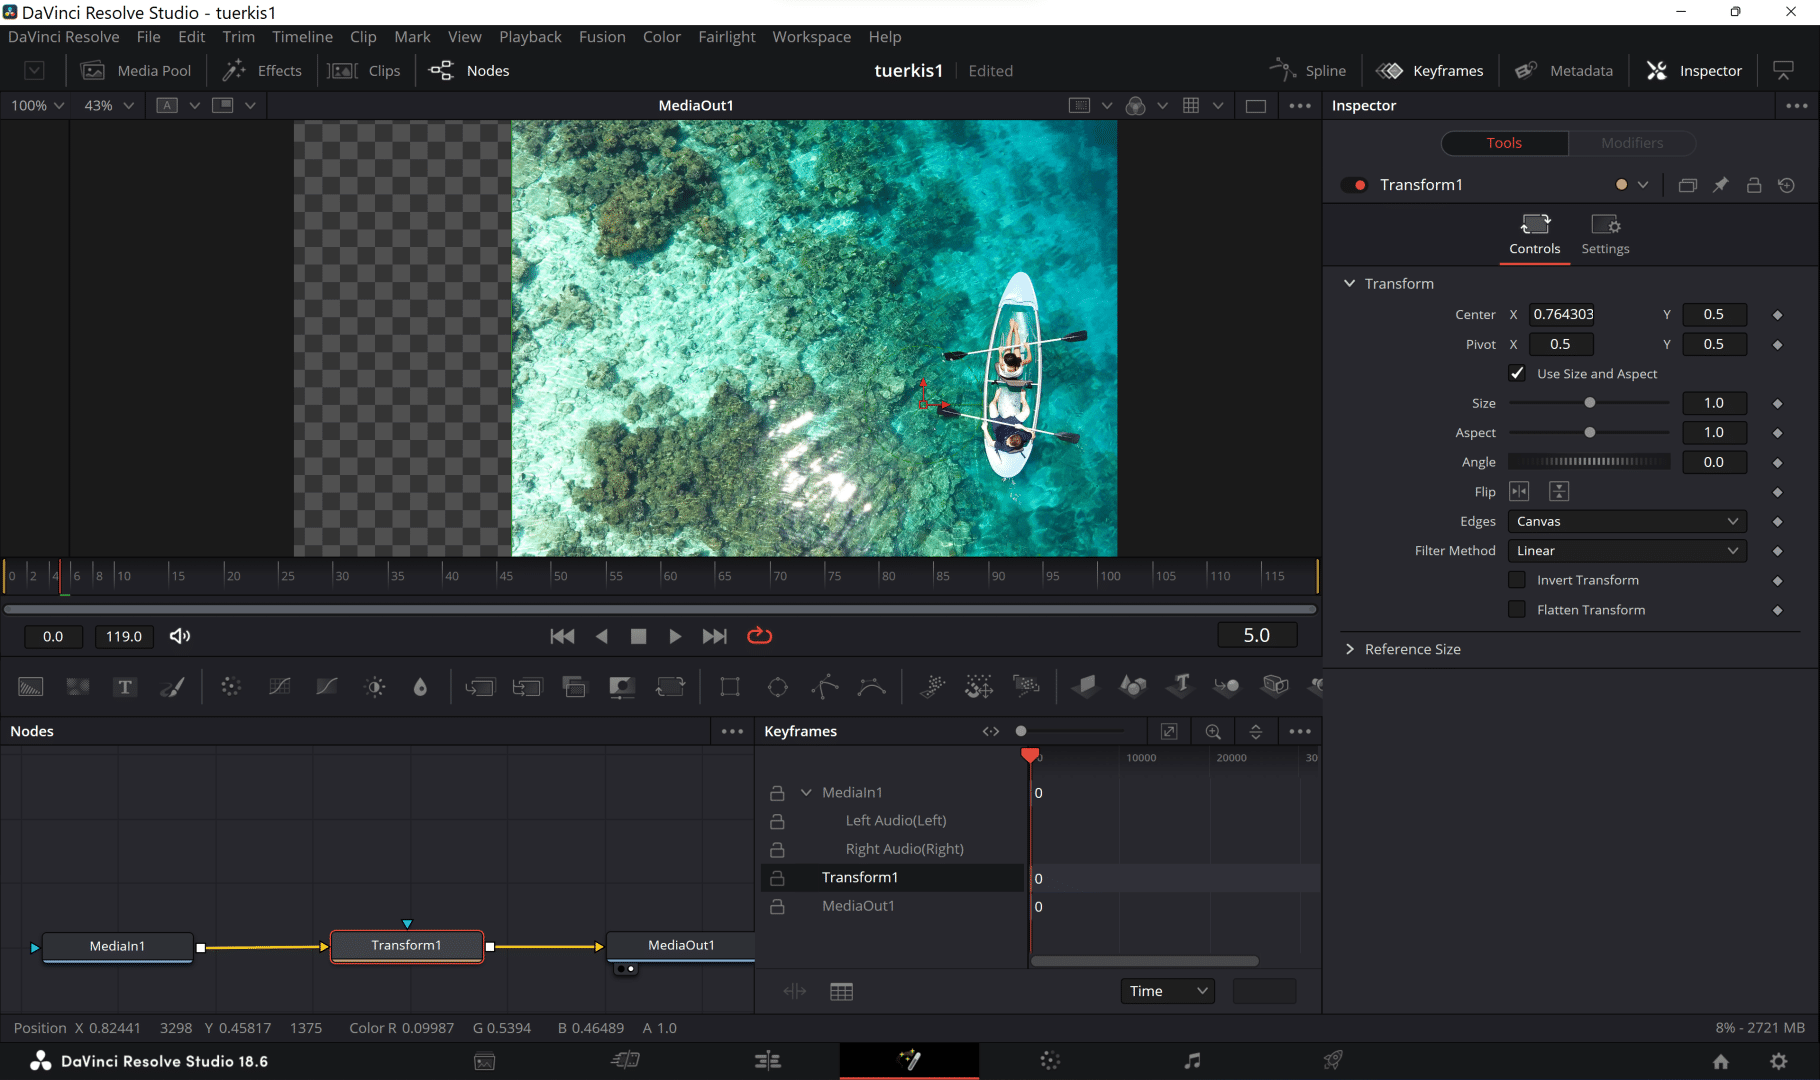Image resolution: width=1820 pixels, height=1080 pixels.
Task: Lock the Transform1 keyframe track
Action: tap(778, 877)
